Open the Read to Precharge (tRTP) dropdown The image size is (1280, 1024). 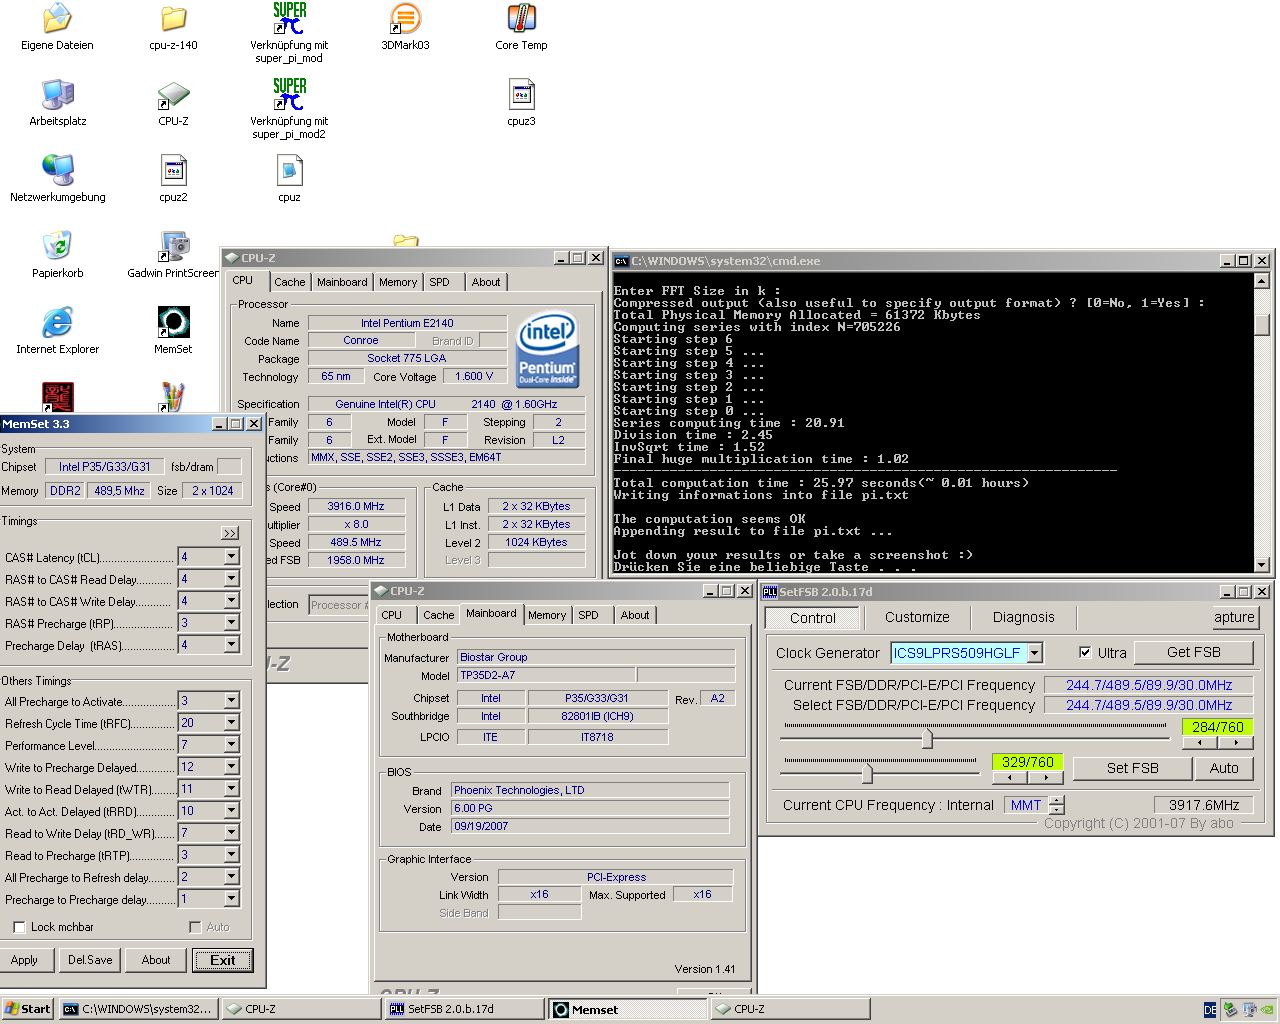[x=231, y=855]
